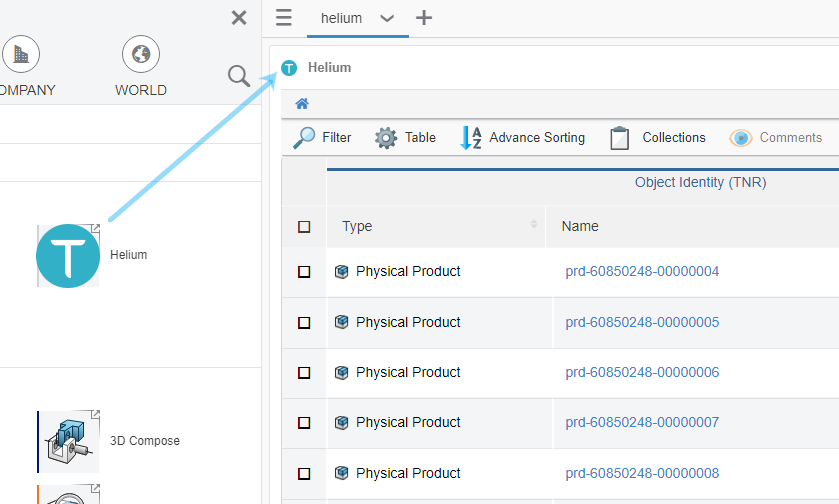
Task: Tick the select-all header checkbox
Action: tap(304, 227)
